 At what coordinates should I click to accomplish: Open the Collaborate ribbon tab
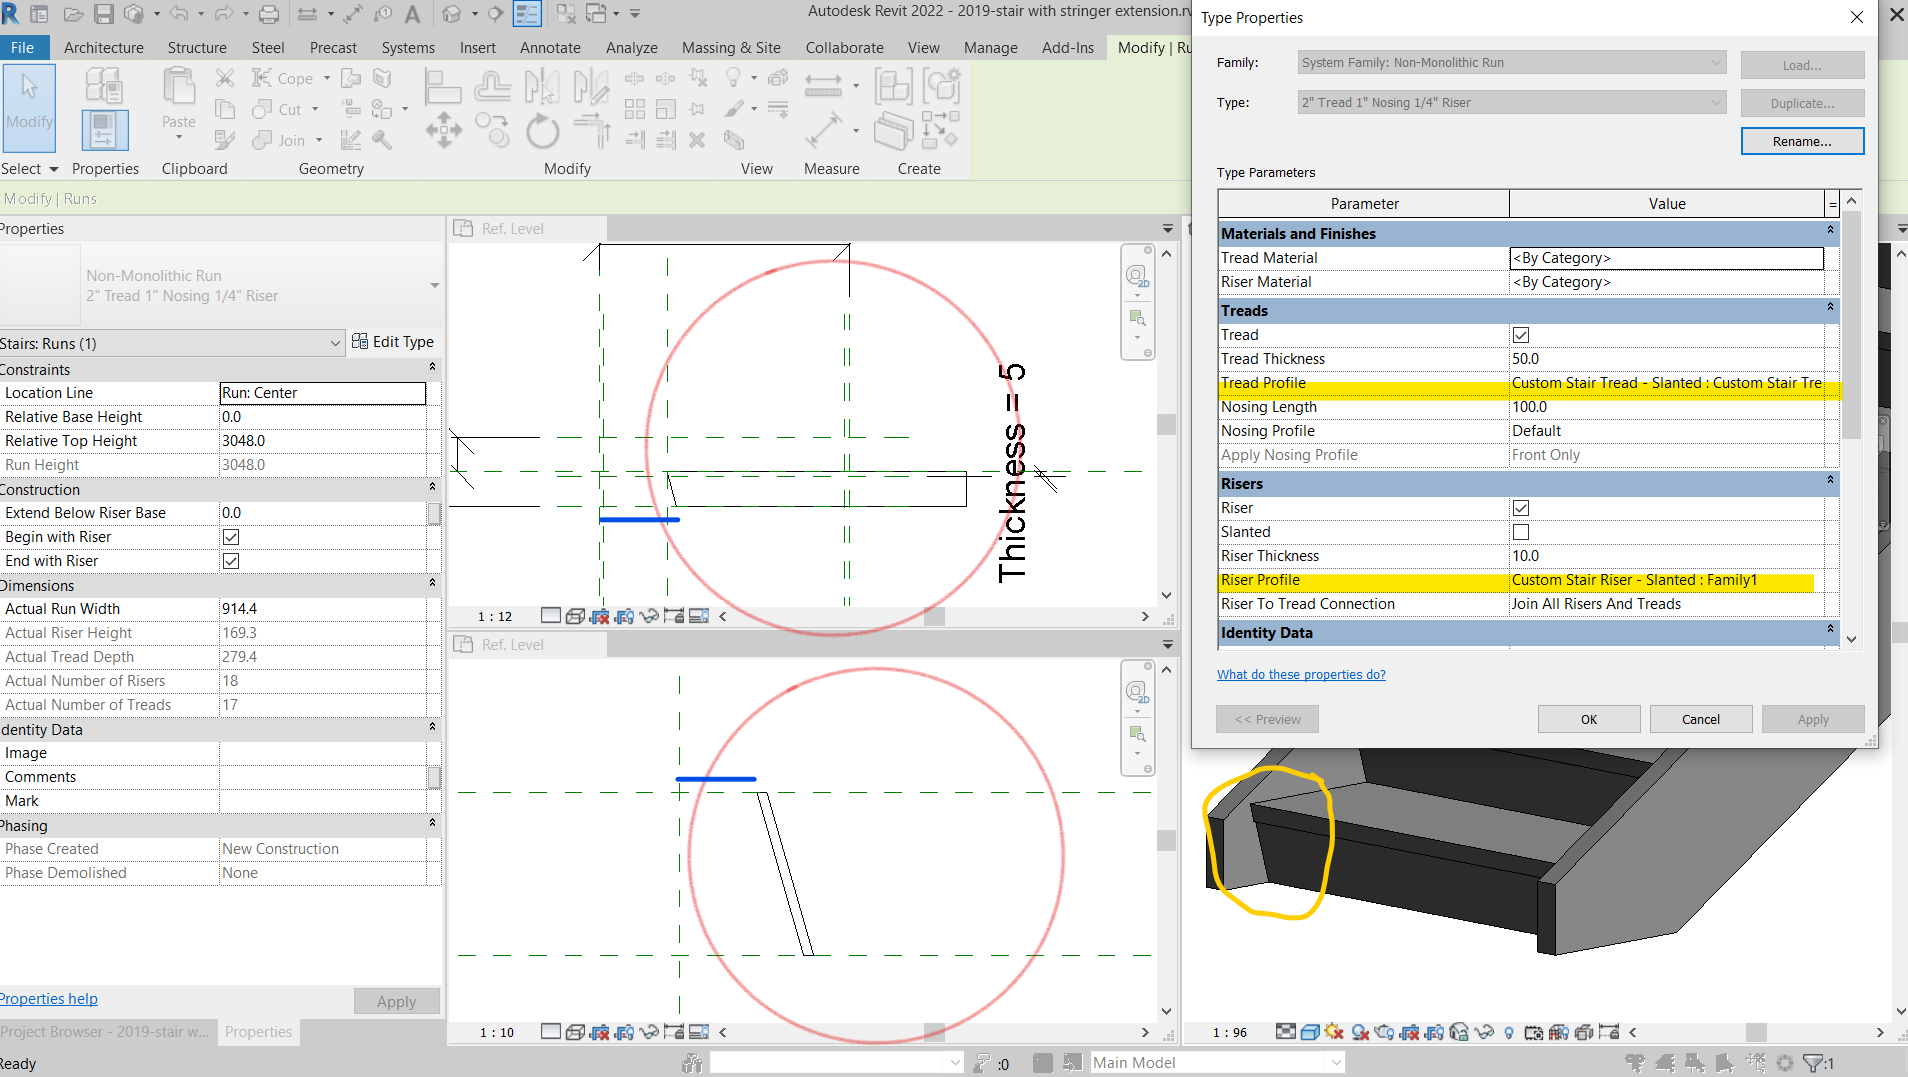[x=843, y=47]
